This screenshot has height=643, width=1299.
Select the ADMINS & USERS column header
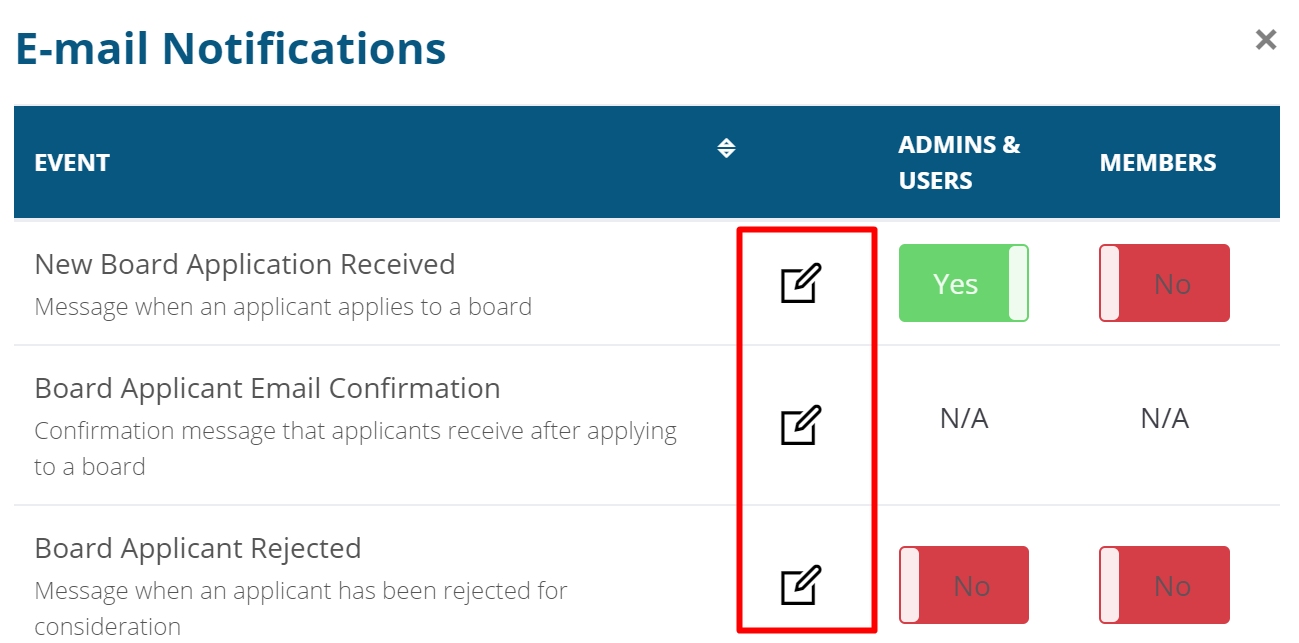[958, 162]
